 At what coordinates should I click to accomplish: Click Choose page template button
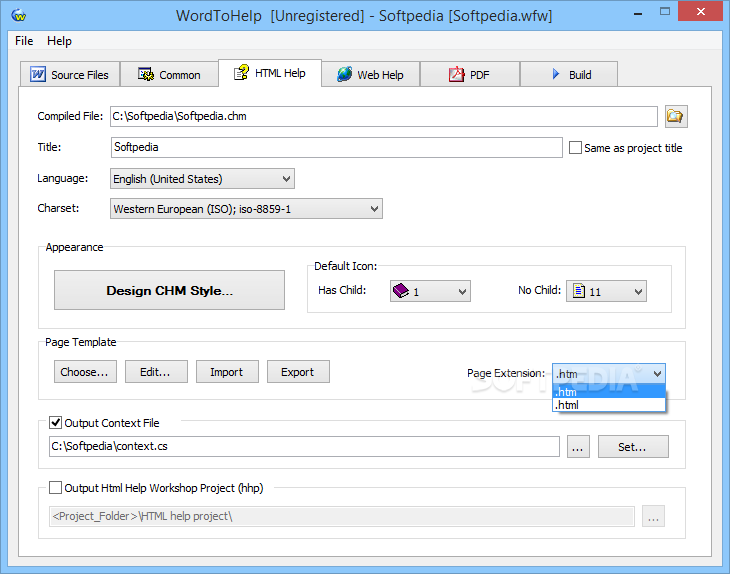[85, 371]
